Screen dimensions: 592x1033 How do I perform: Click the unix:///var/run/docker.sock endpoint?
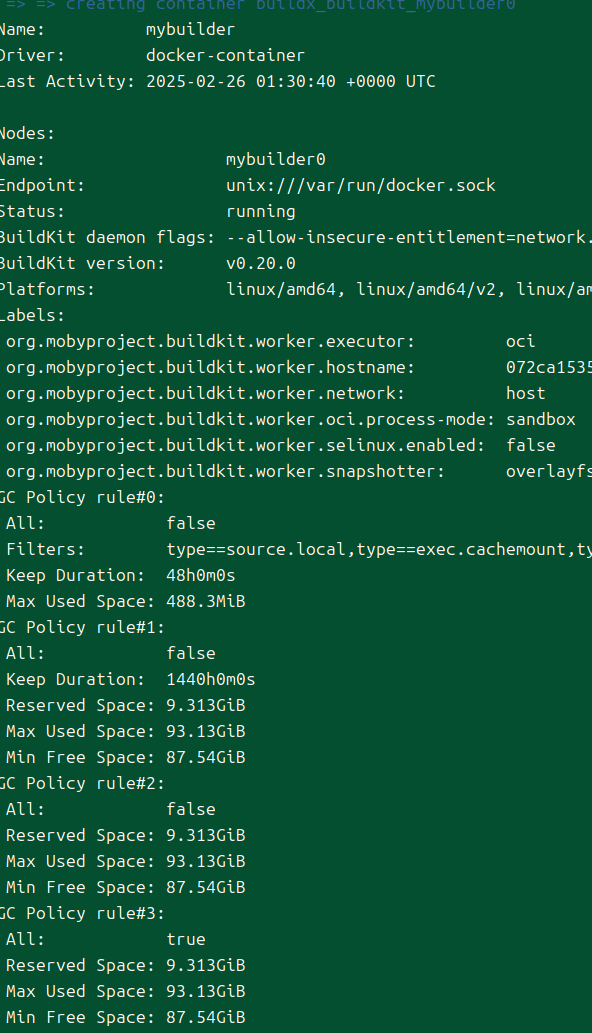coord(361,186)
